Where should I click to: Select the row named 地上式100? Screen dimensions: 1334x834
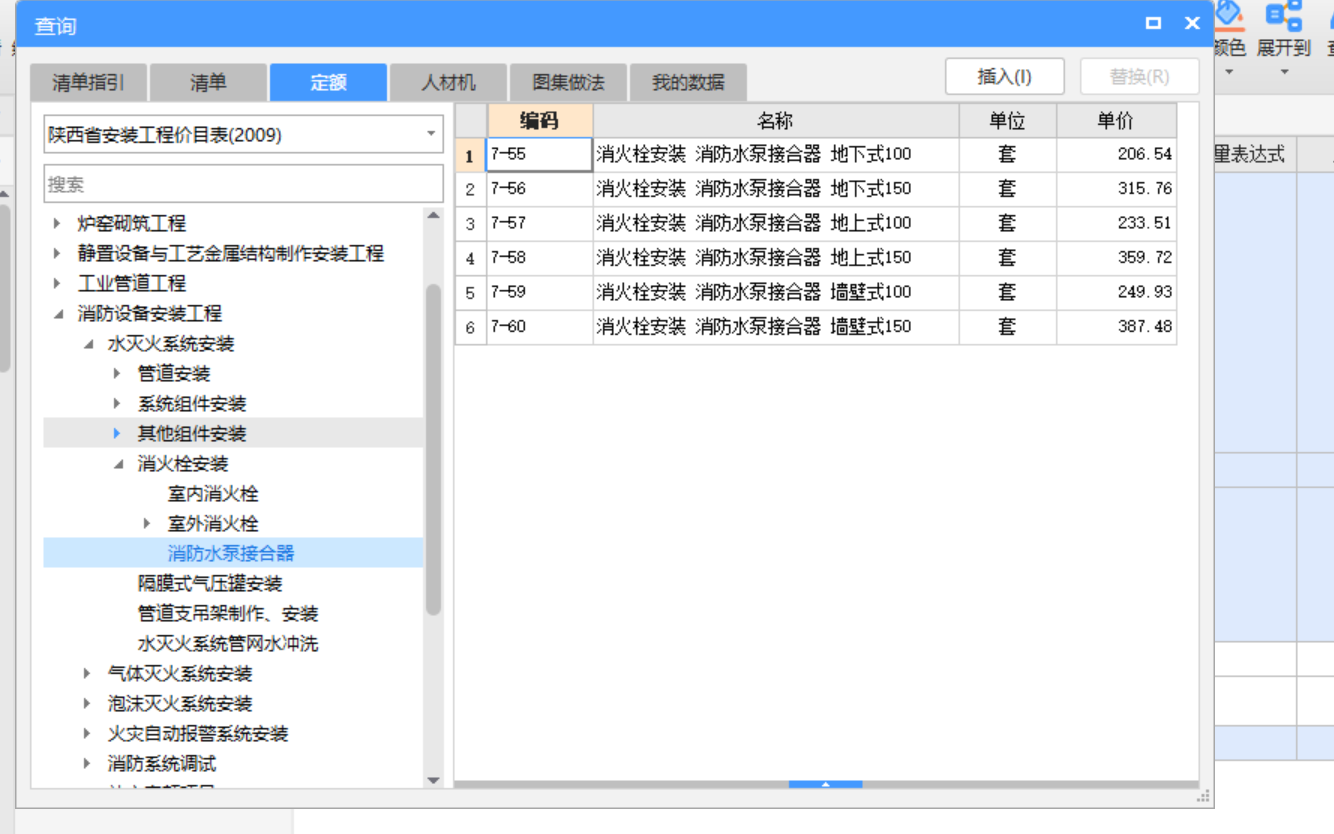point(776,223)
